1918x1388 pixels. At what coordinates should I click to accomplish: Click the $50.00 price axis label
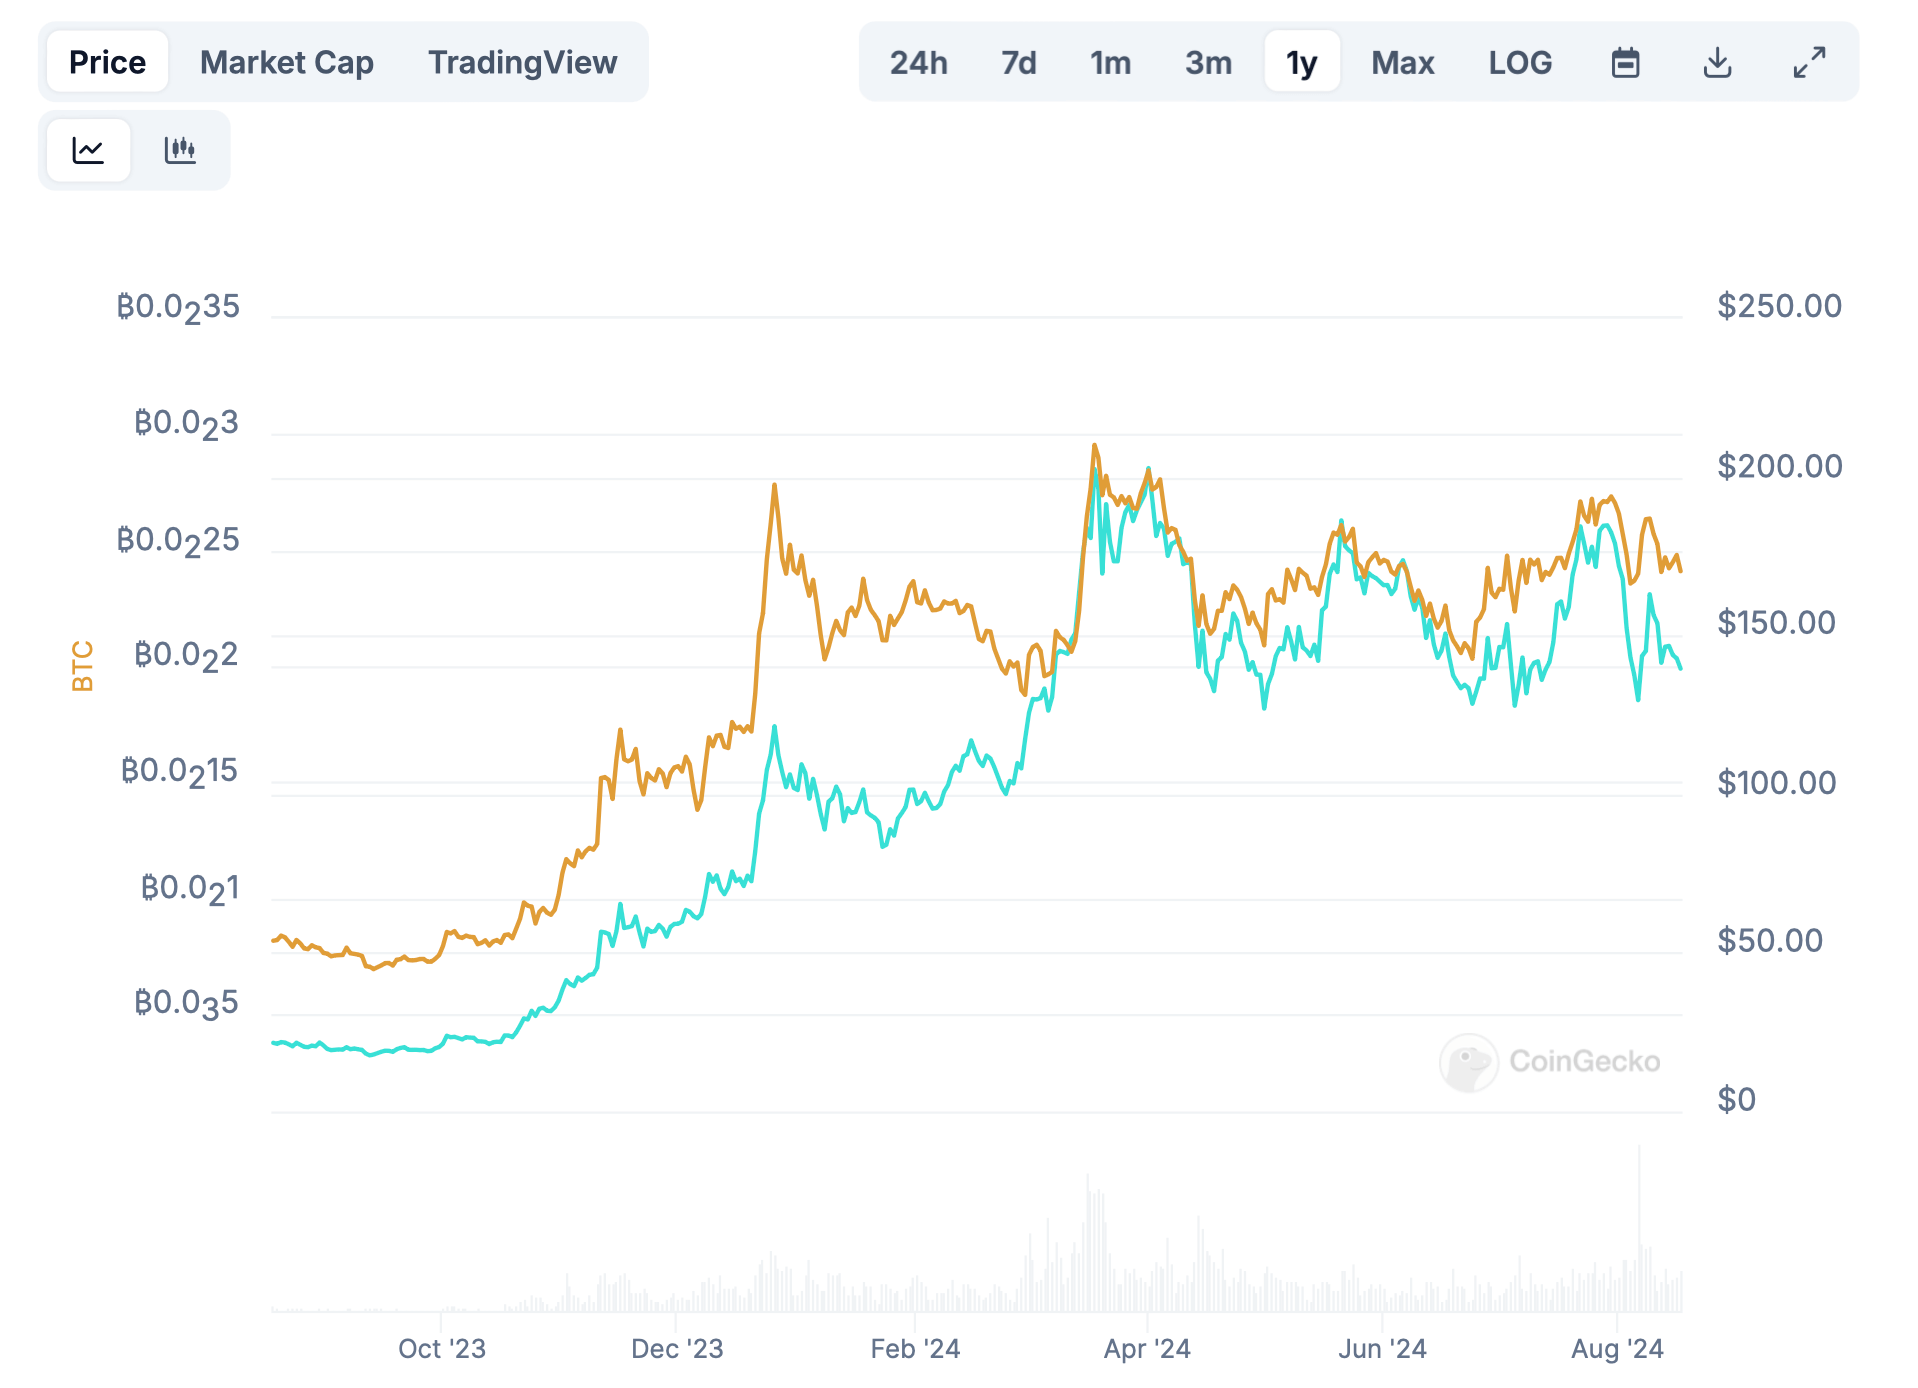1770,940
